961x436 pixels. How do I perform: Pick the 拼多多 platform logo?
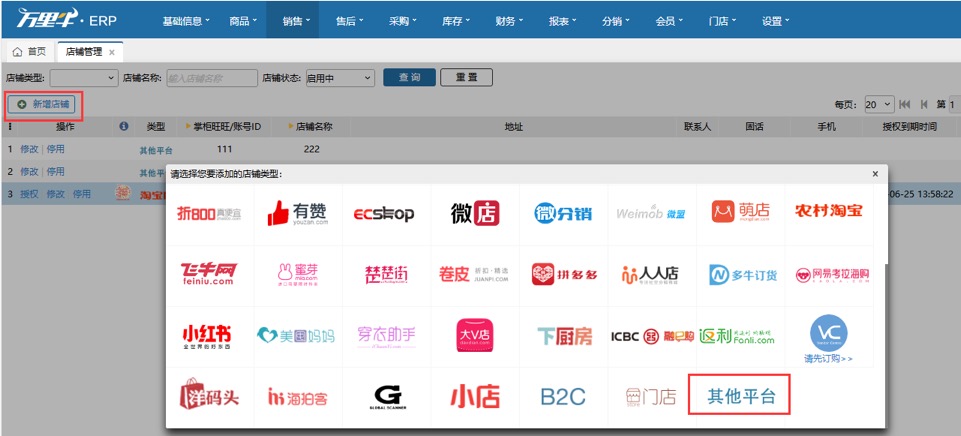pyautogui.click(x=564, y=274)
